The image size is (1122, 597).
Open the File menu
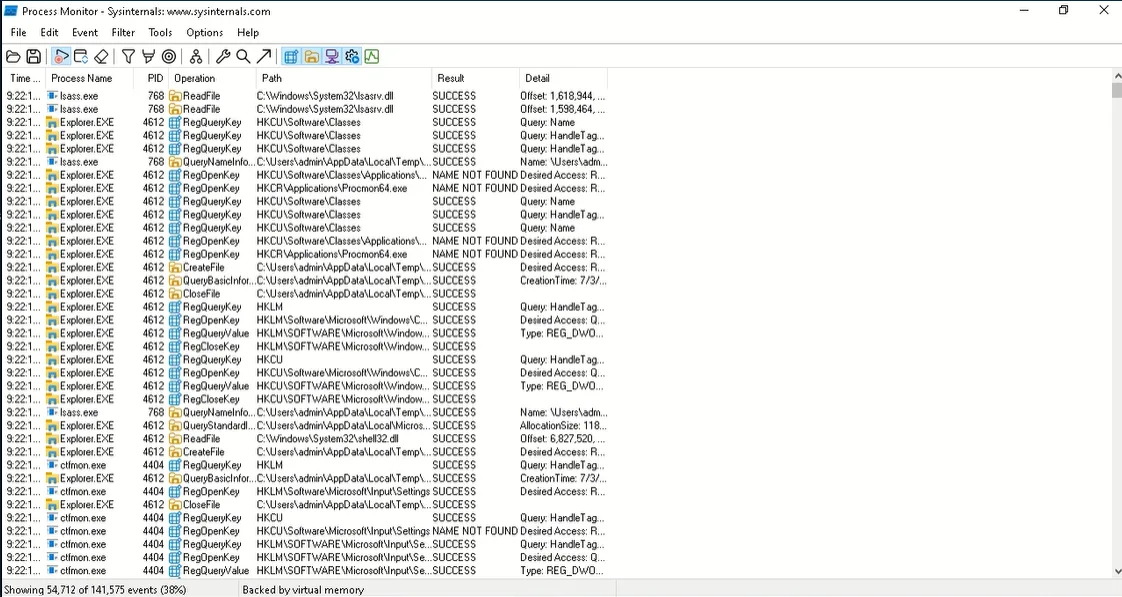coord(19,32)
